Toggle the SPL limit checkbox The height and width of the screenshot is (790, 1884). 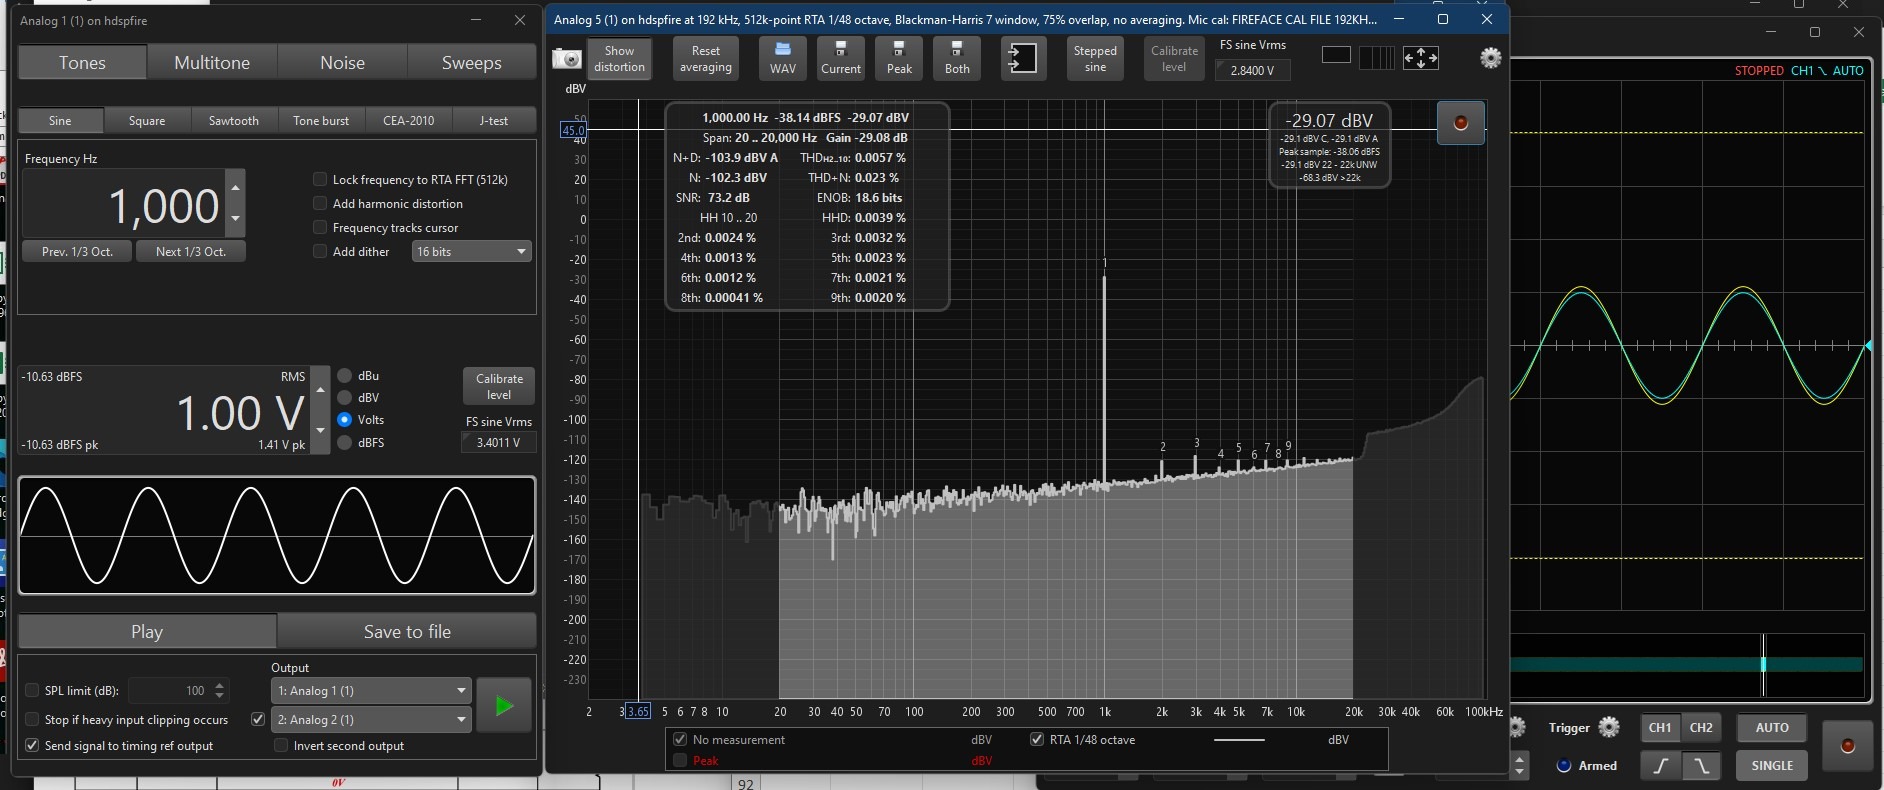(x=32, y=690)
